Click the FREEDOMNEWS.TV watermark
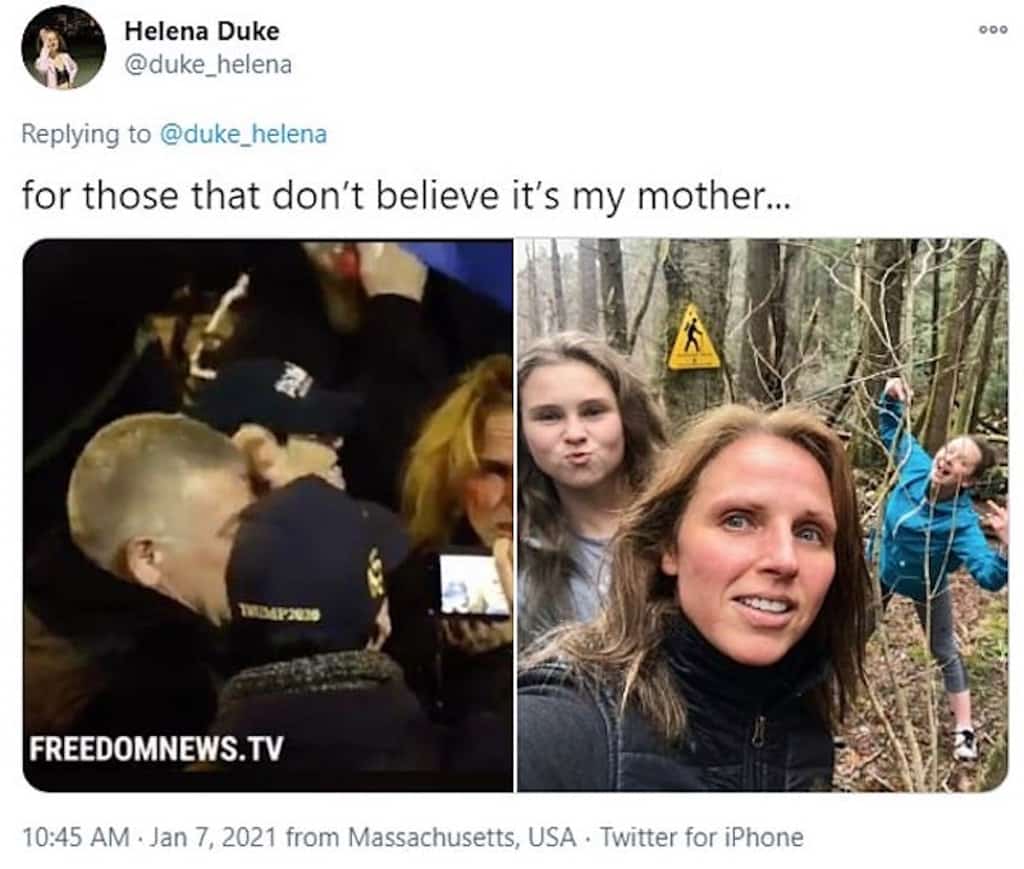 (x=156, y=748)
